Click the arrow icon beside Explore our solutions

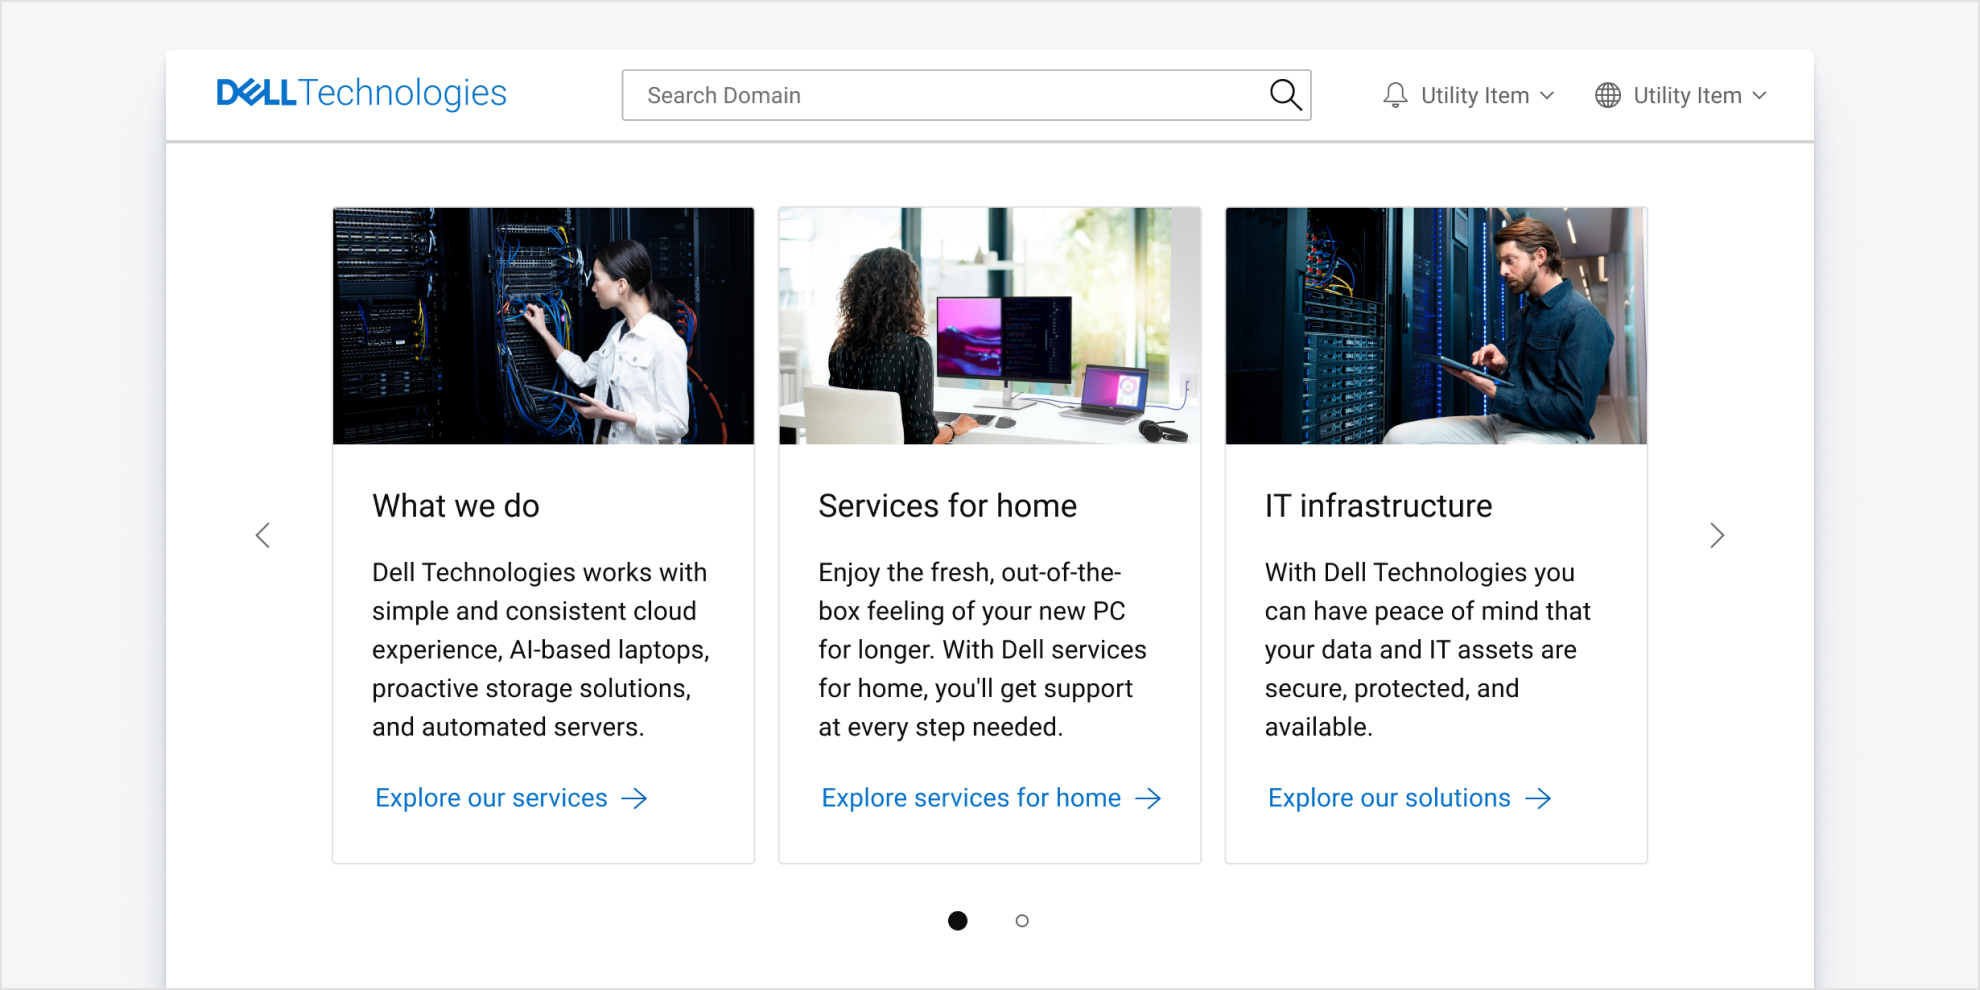pos(1538,798)
